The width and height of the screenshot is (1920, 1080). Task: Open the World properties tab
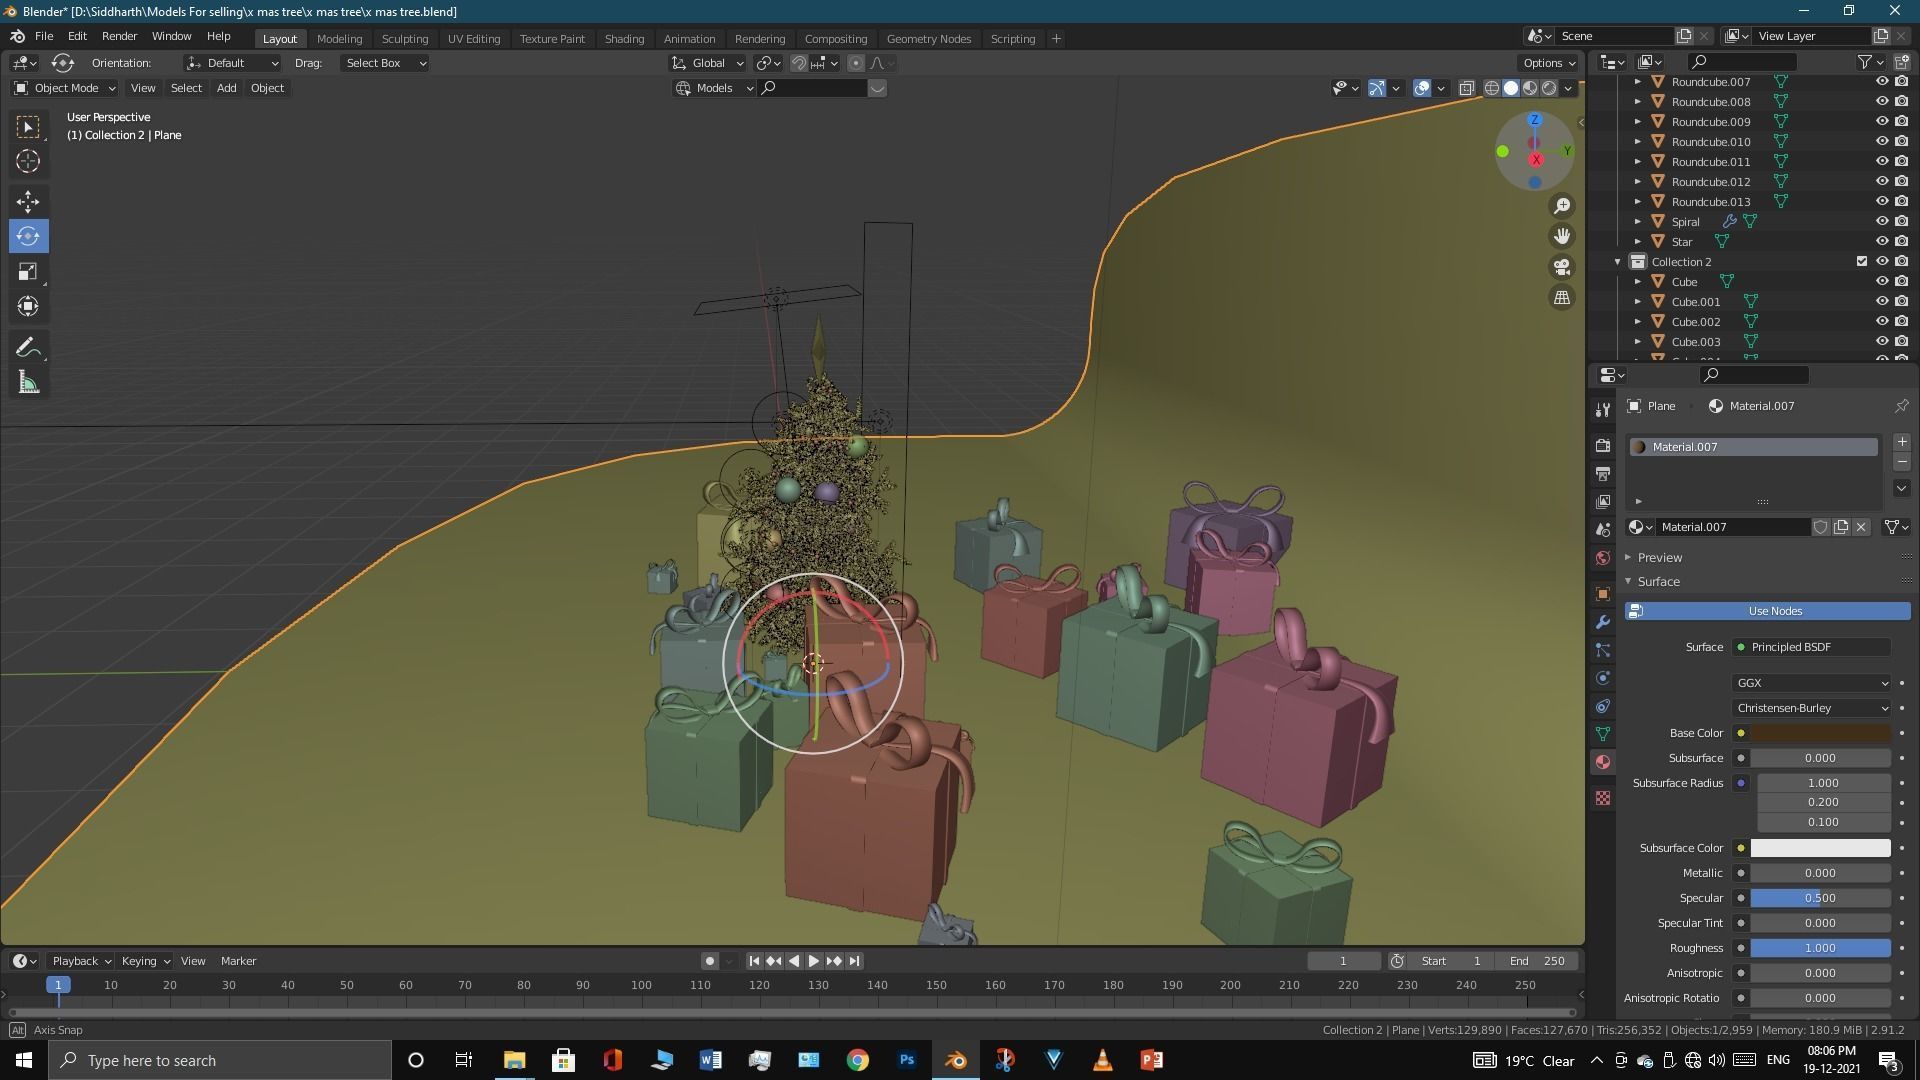(1603, 558)
